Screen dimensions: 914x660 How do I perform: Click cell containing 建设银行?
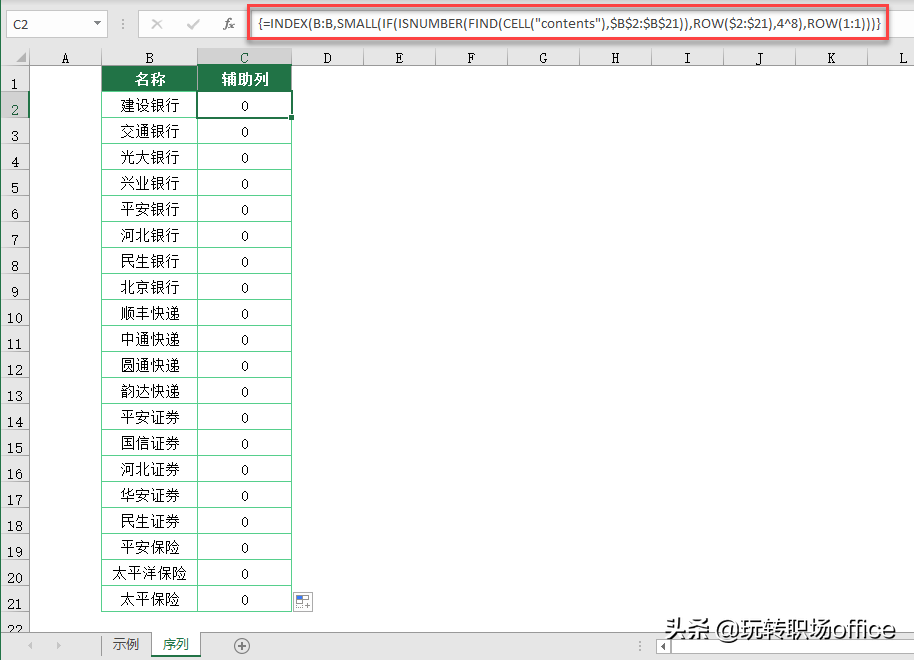click(x=150, y=105)
